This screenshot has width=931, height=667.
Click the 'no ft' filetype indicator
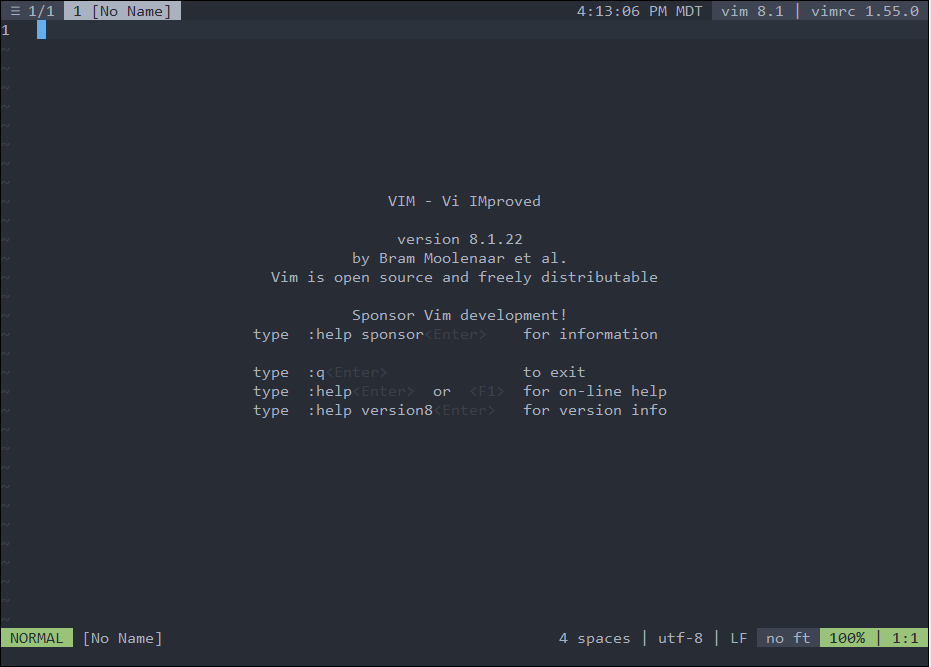788,638
